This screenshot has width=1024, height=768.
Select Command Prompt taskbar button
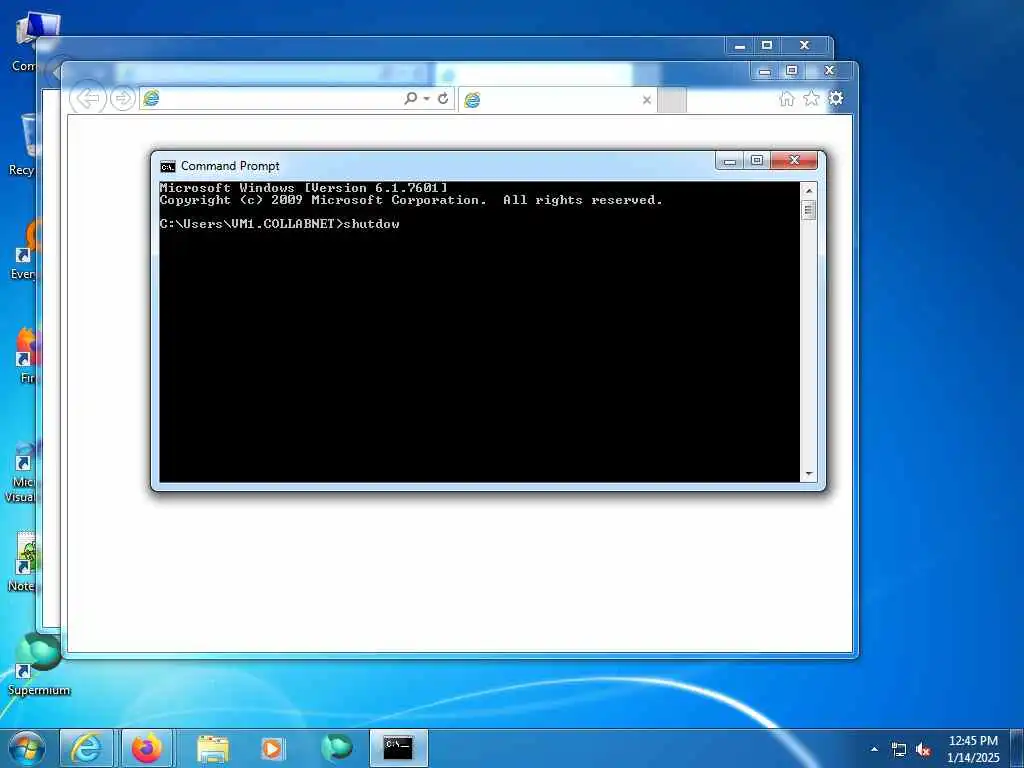pos(398,748)
